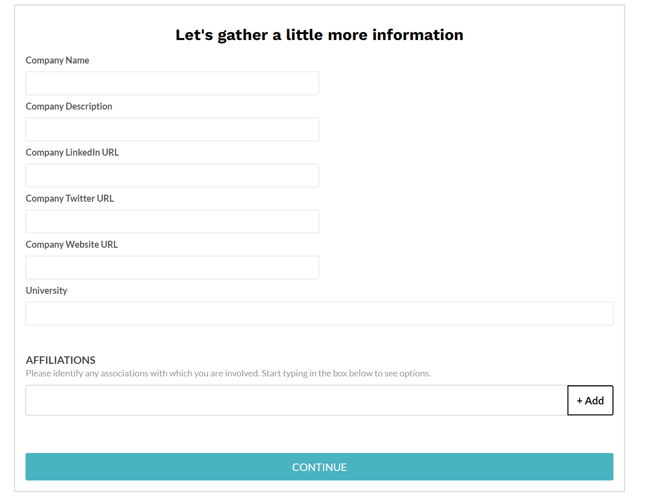Screen dimensions: 647x496
Task: Activate the Company Website URL input
Action: click(172, 267)
